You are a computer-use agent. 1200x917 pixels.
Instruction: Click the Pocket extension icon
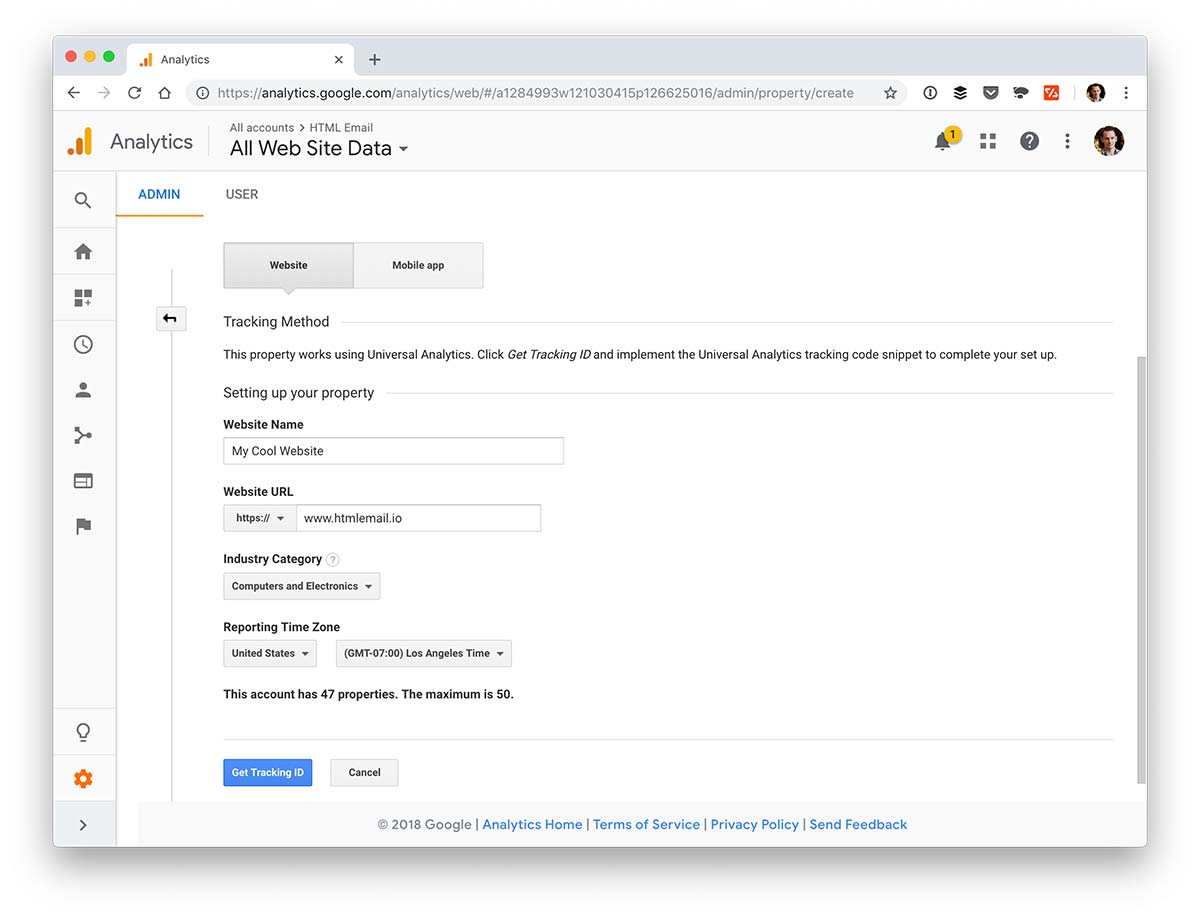coord(990,93)
